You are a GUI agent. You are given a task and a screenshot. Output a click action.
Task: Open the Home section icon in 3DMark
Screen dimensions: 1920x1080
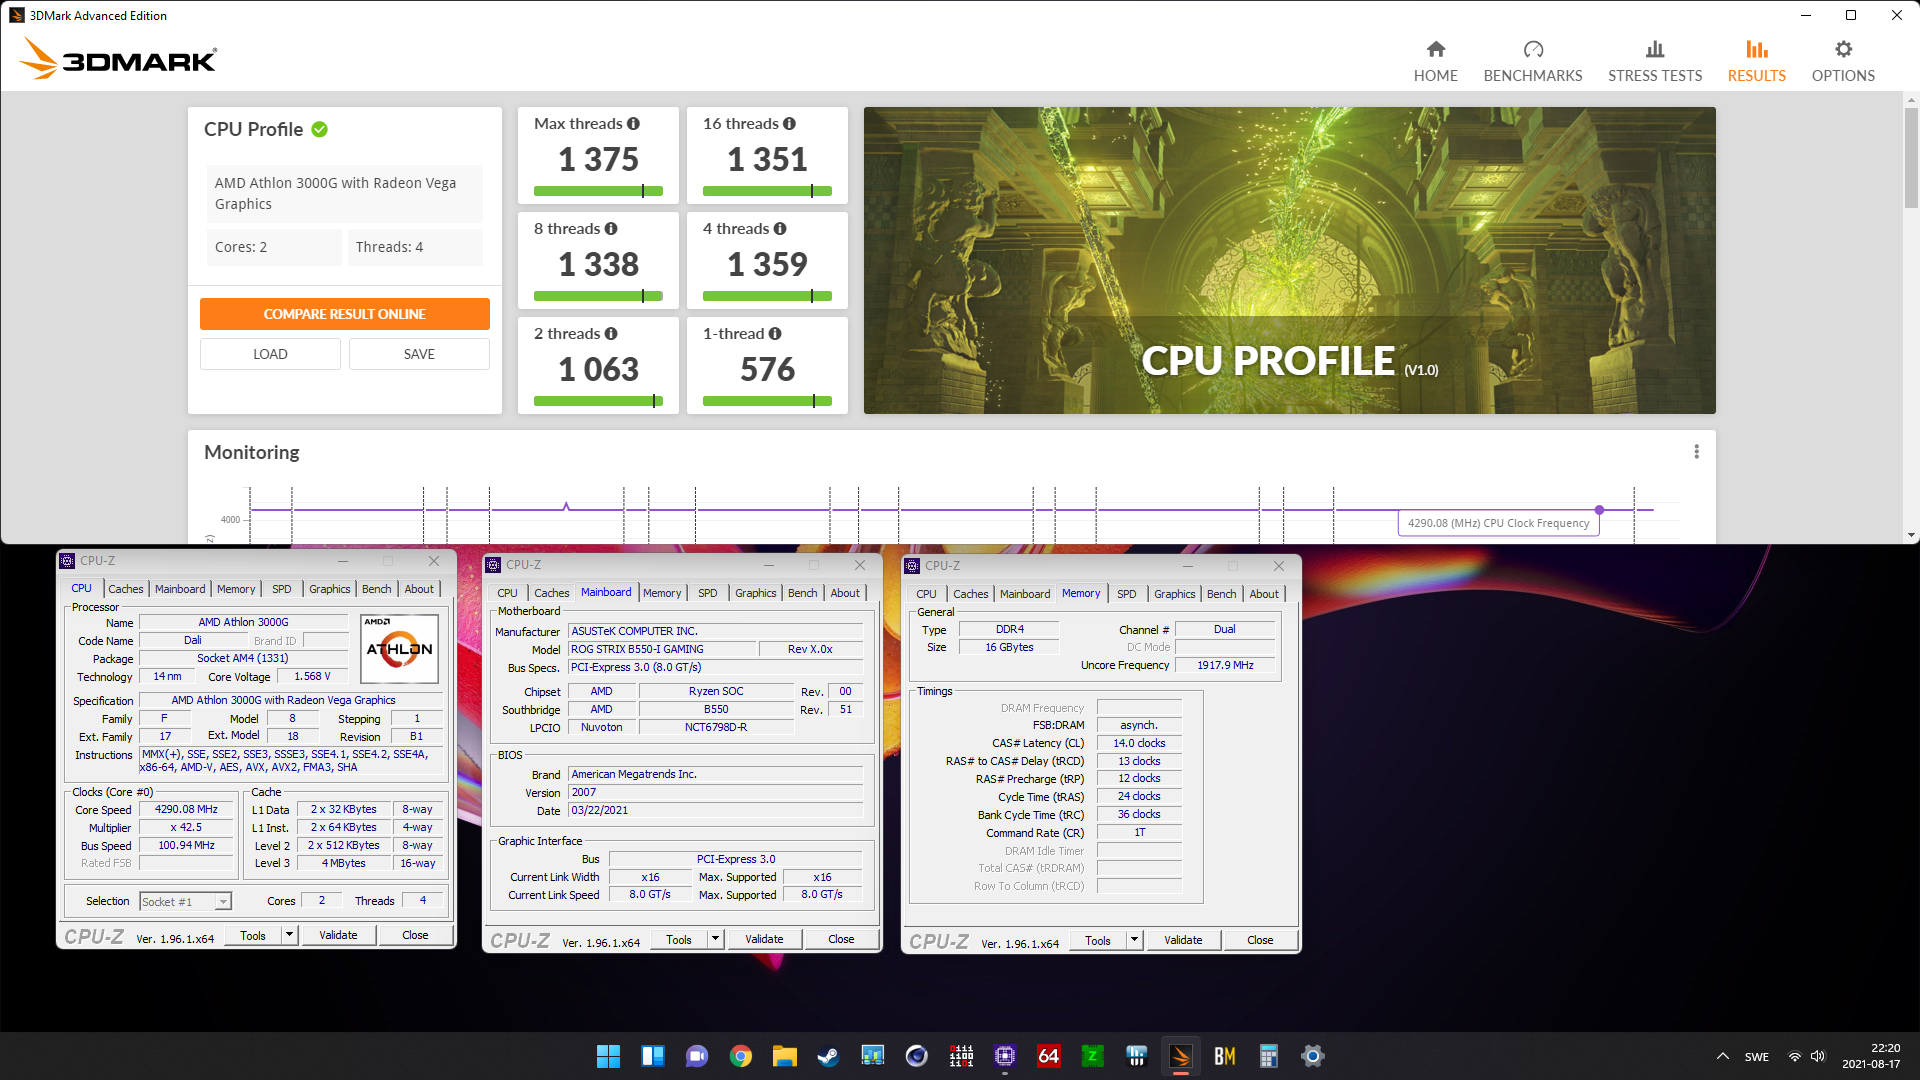(1435, 49)
